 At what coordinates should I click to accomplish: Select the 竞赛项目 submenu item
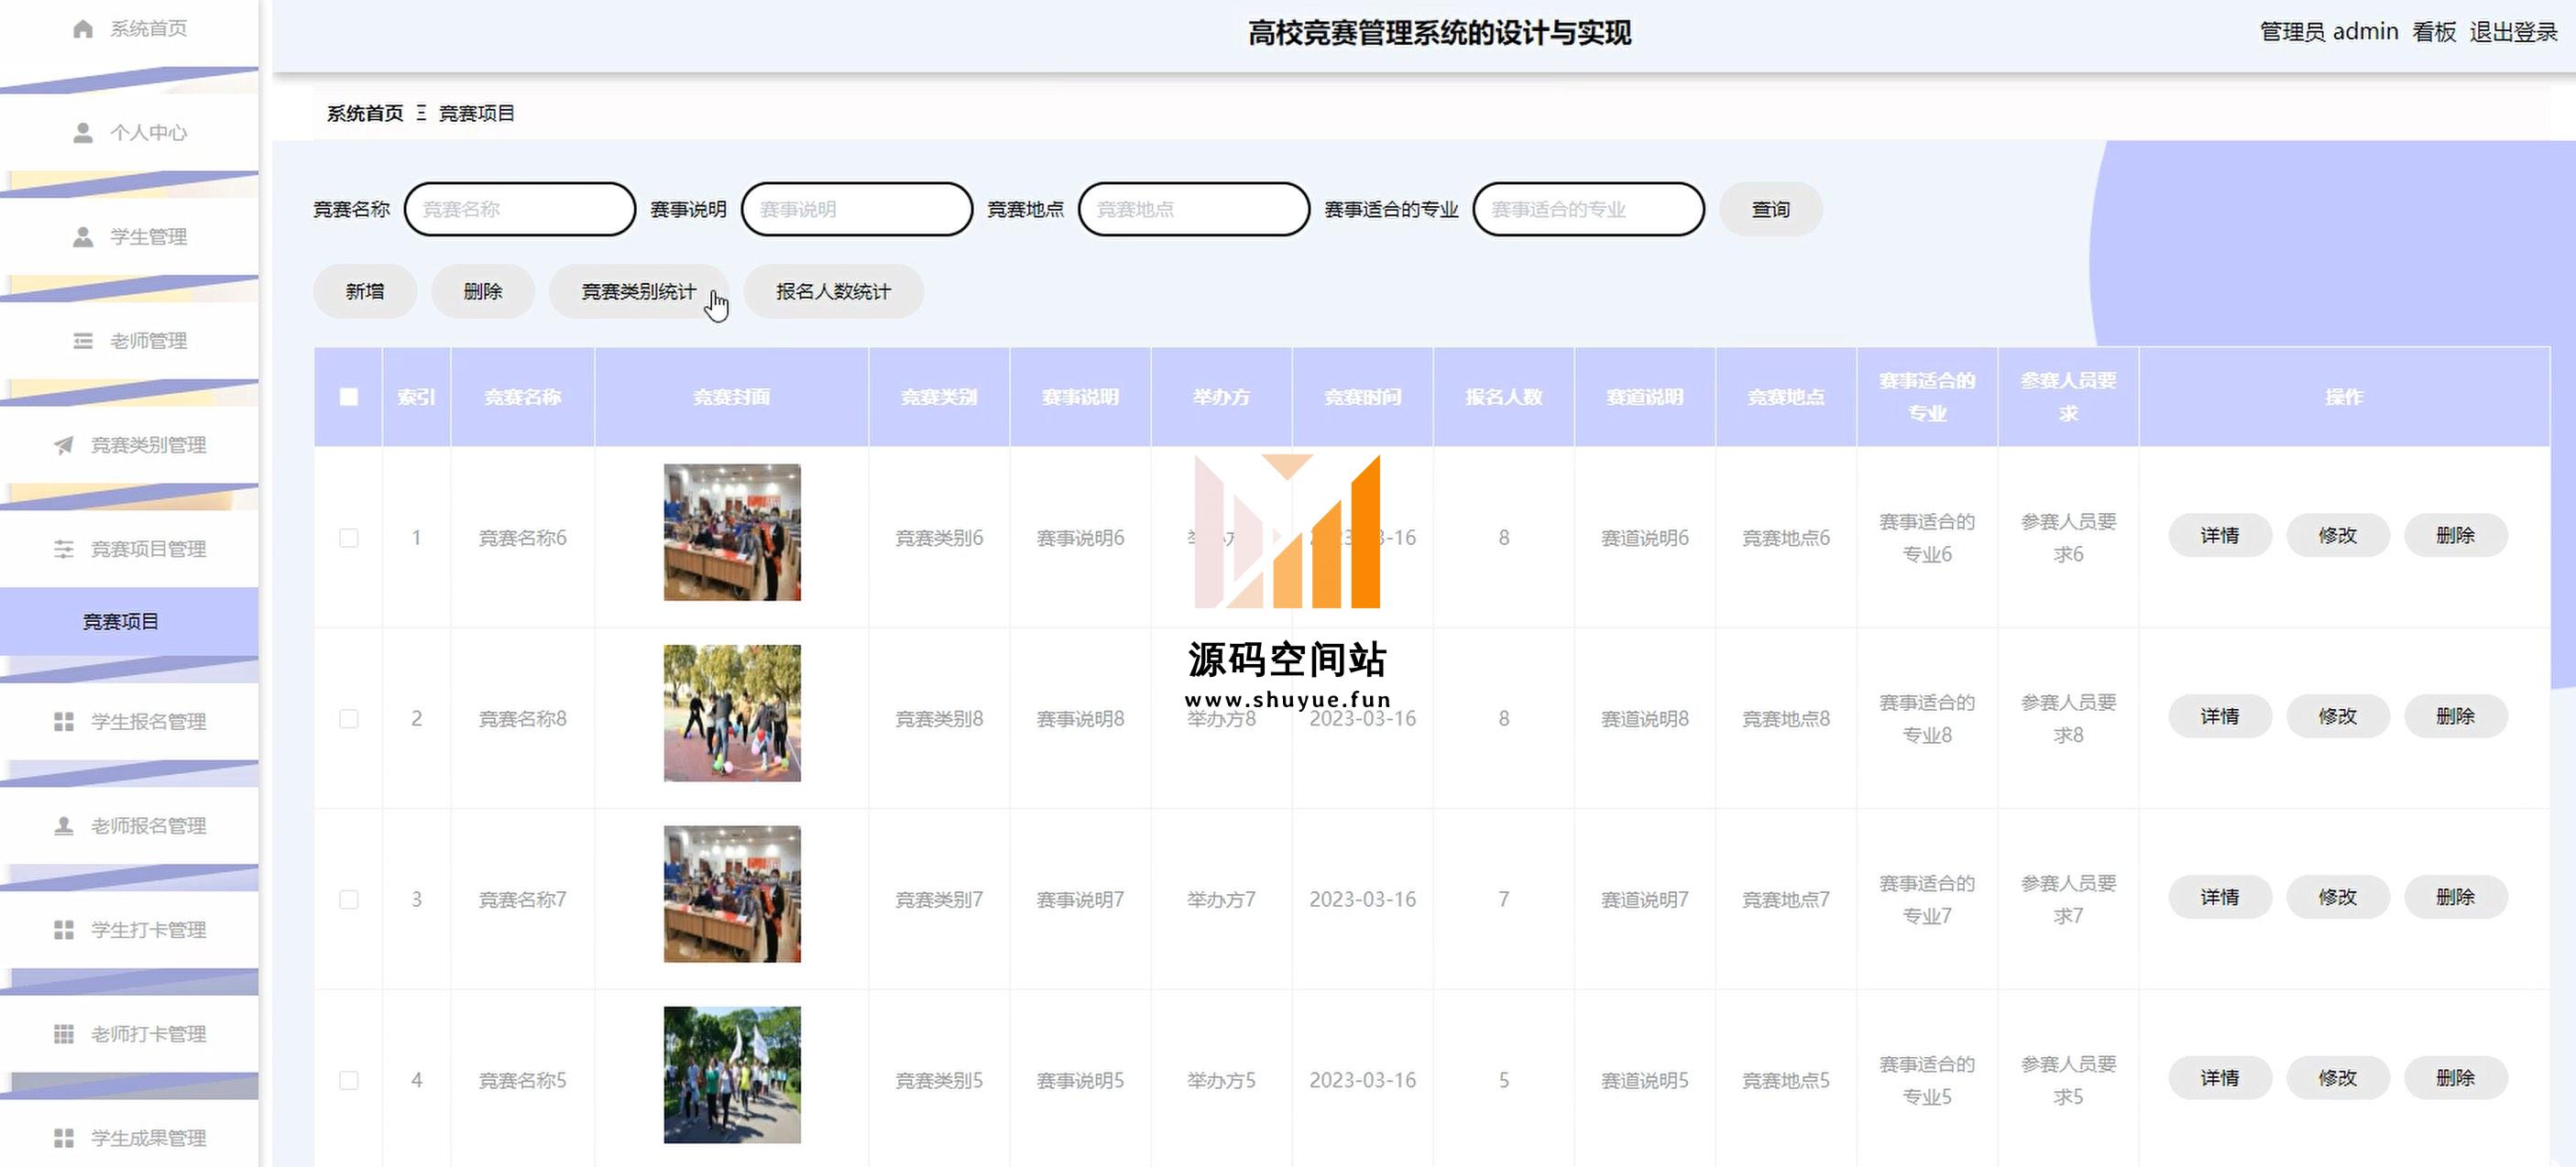click(129, 621)
